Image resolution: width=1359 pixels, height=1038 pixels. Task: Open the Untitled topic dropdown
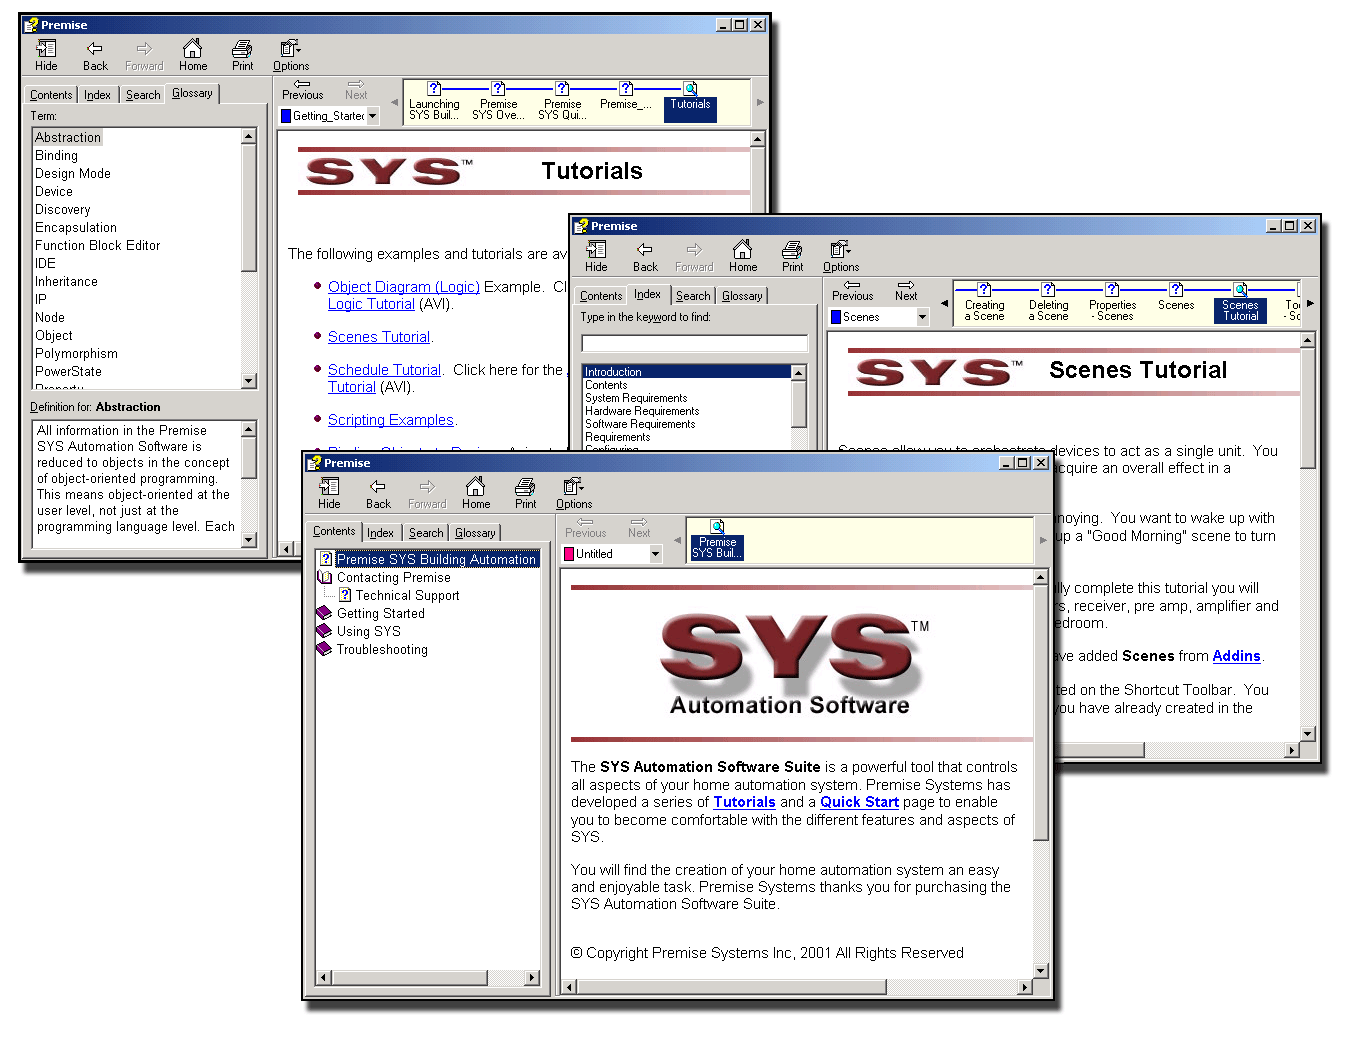coord(655,554)
